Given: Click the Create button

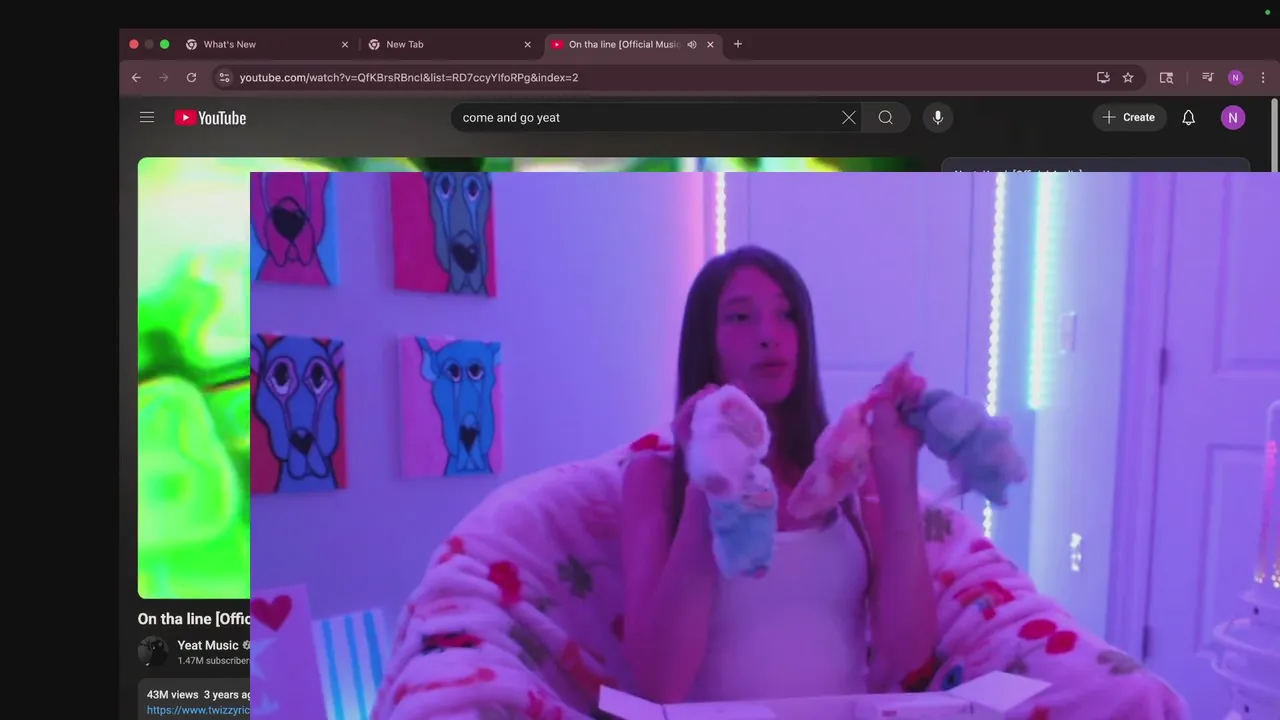Looking at the screenshot, I should pos(1129,117).
